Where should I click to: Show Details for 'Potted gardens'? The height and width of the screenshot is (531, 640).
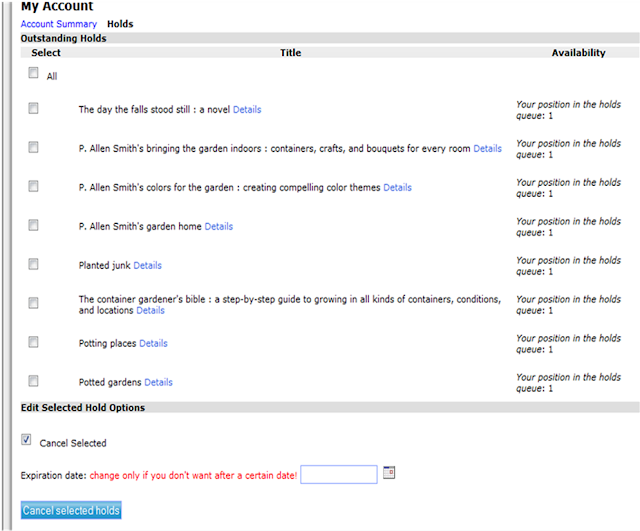pyautogui.click(x=158, y=383)
